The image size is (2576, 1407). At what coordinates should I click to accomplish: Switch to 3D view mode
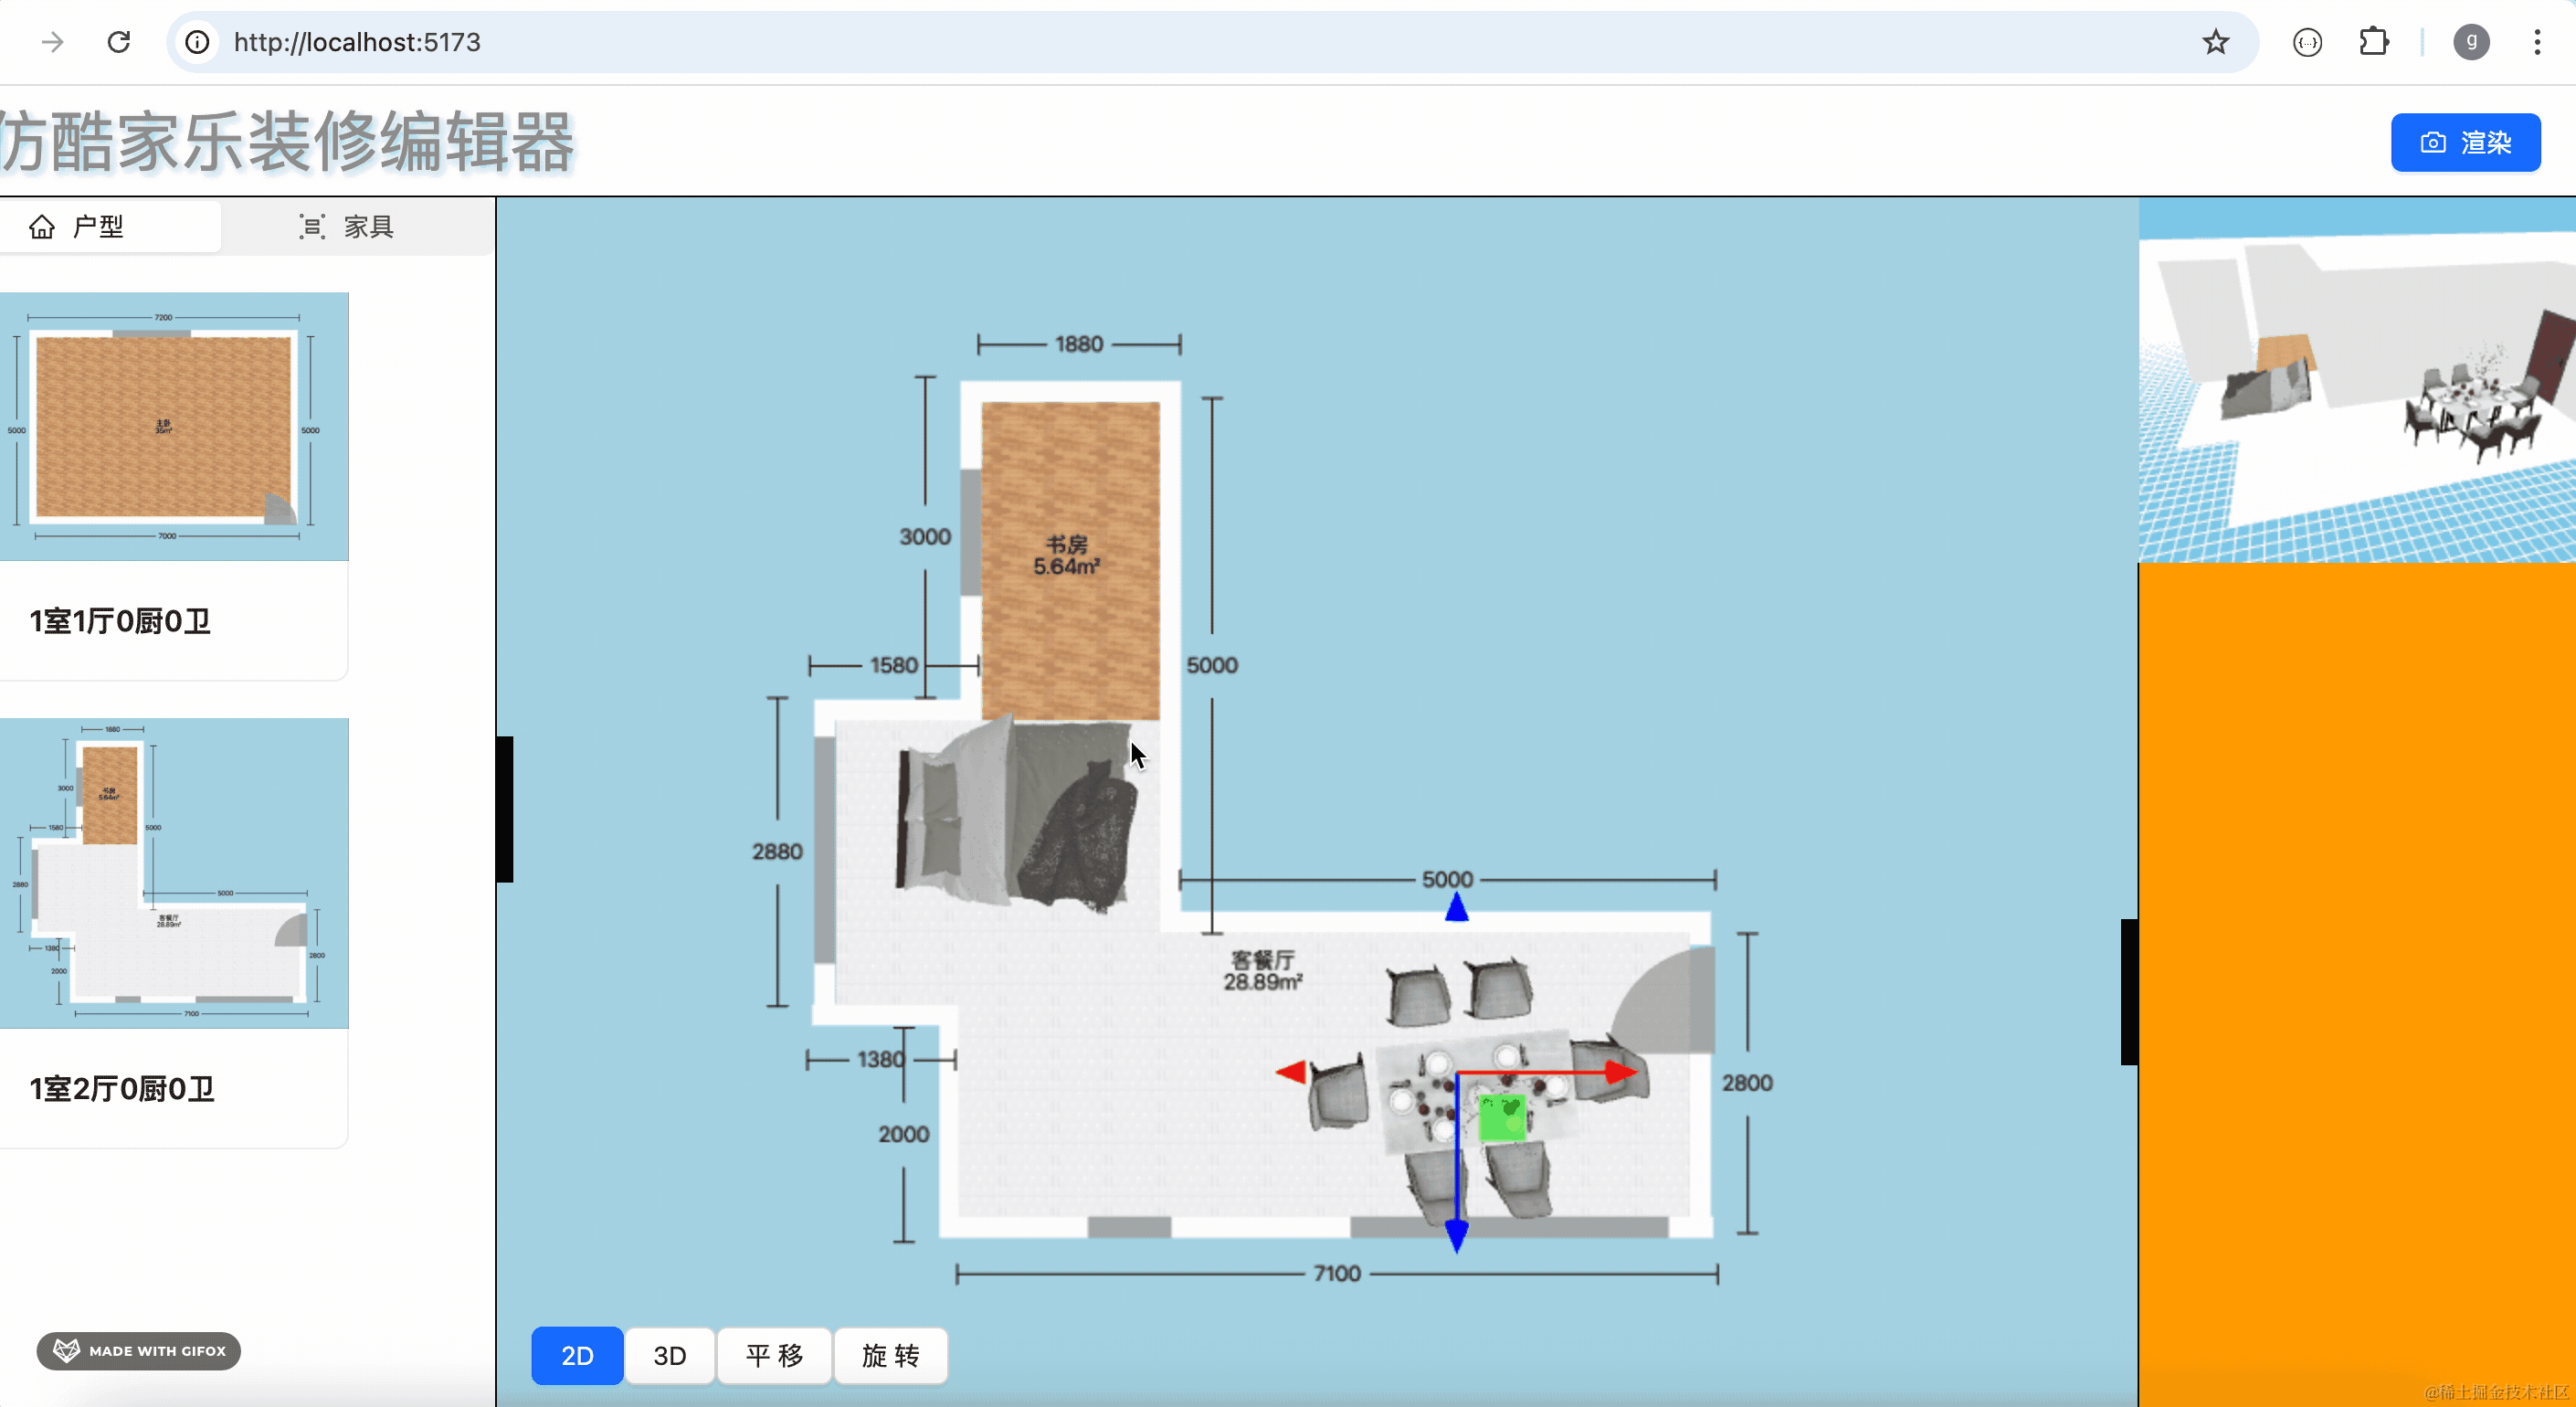669,1355
